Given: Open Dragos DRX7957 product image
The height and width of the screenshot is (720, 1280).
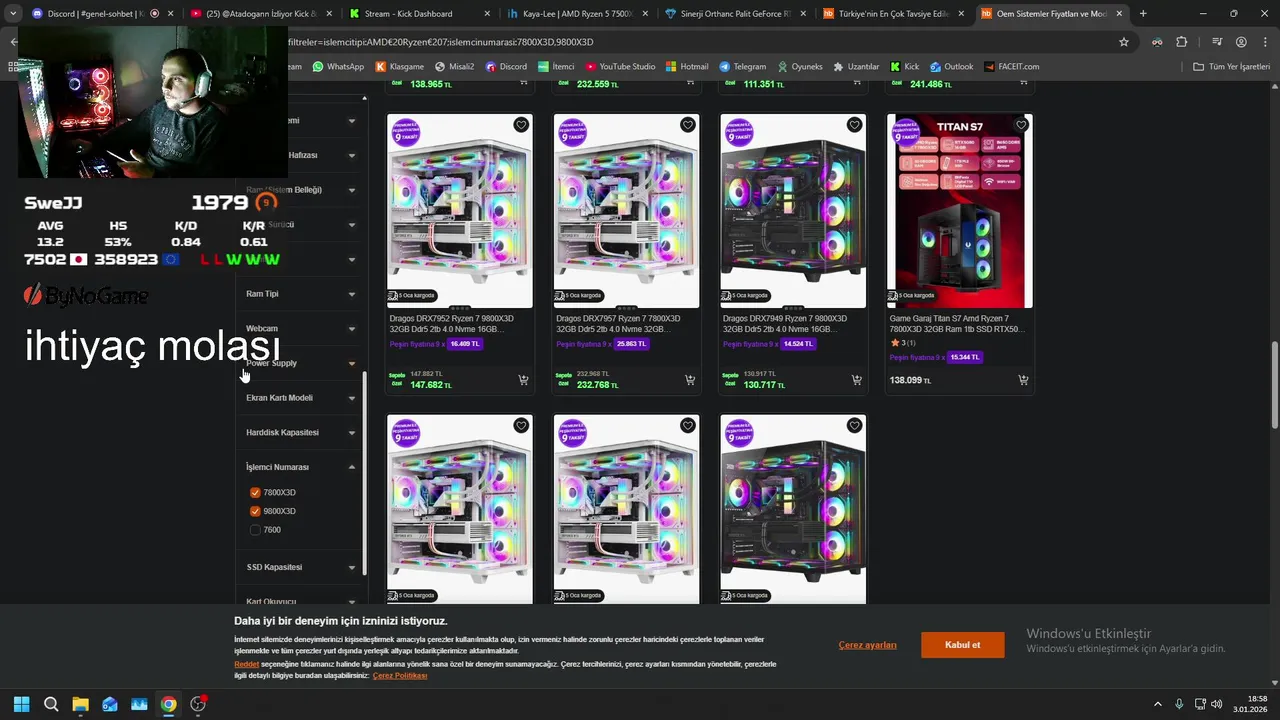Looking at the screenshot, I should (626, 211).
